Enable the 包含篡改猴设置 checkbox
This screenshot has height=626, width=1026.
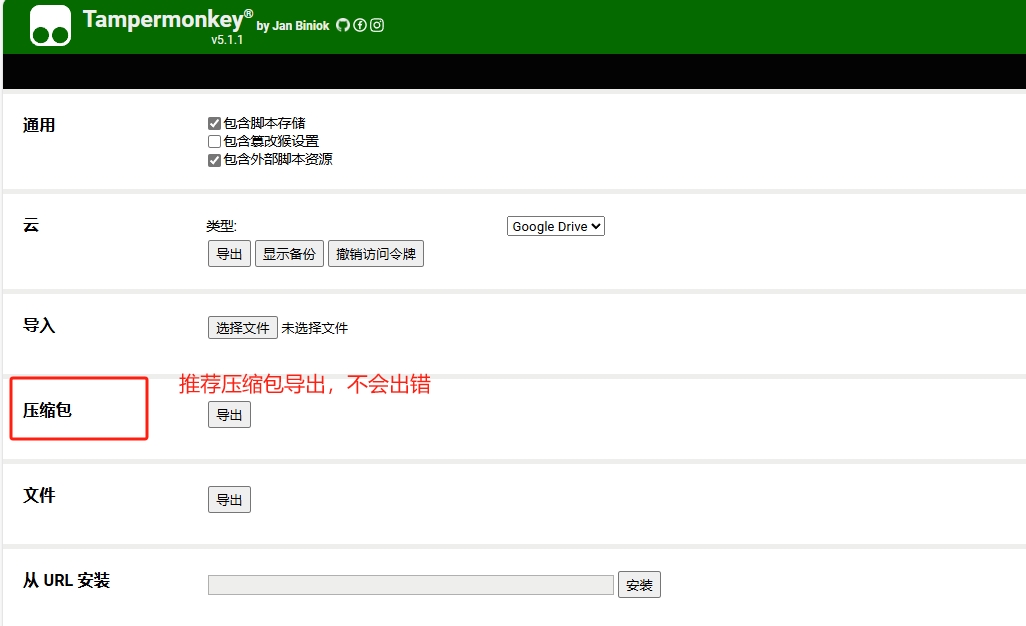(x=213, y=141)
